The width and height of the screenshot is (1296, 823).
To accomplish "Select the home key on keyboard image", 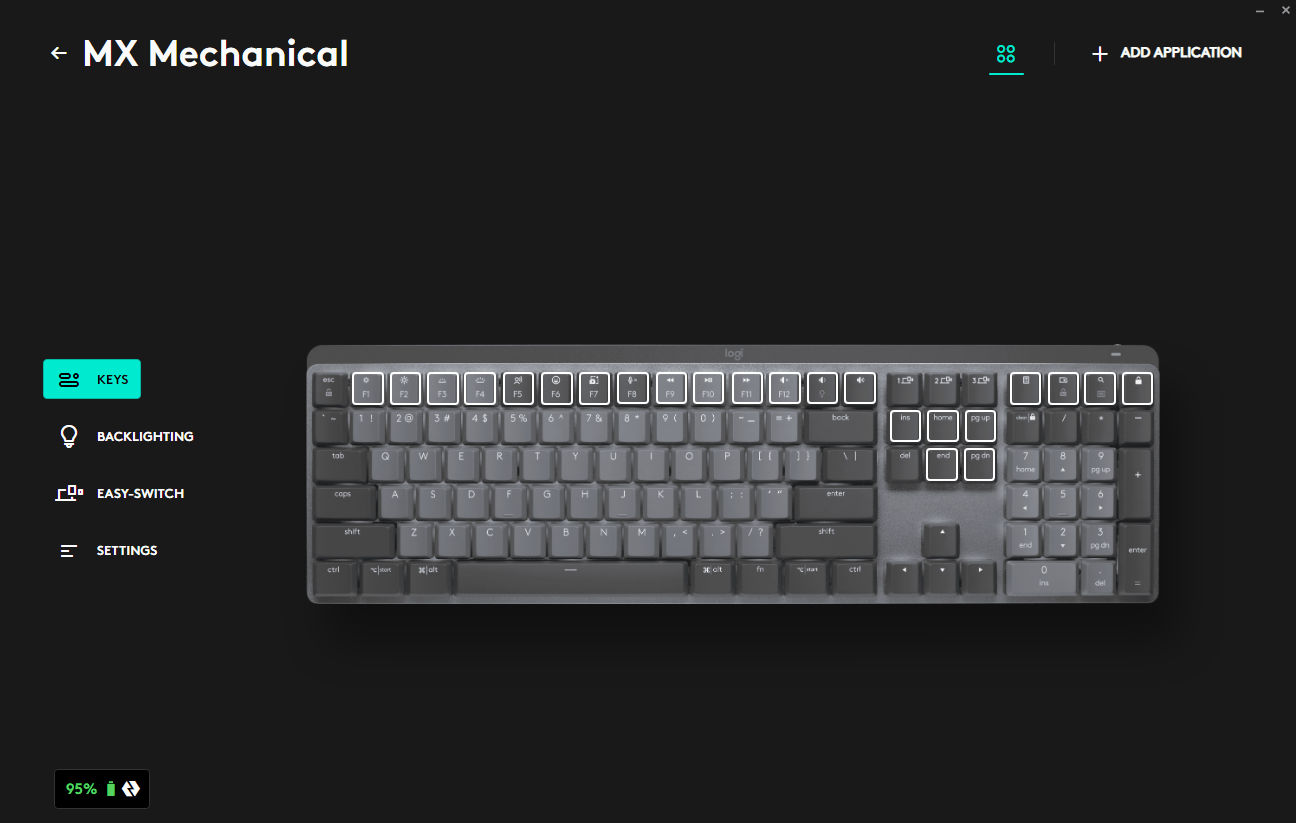I will click(943, 426).
